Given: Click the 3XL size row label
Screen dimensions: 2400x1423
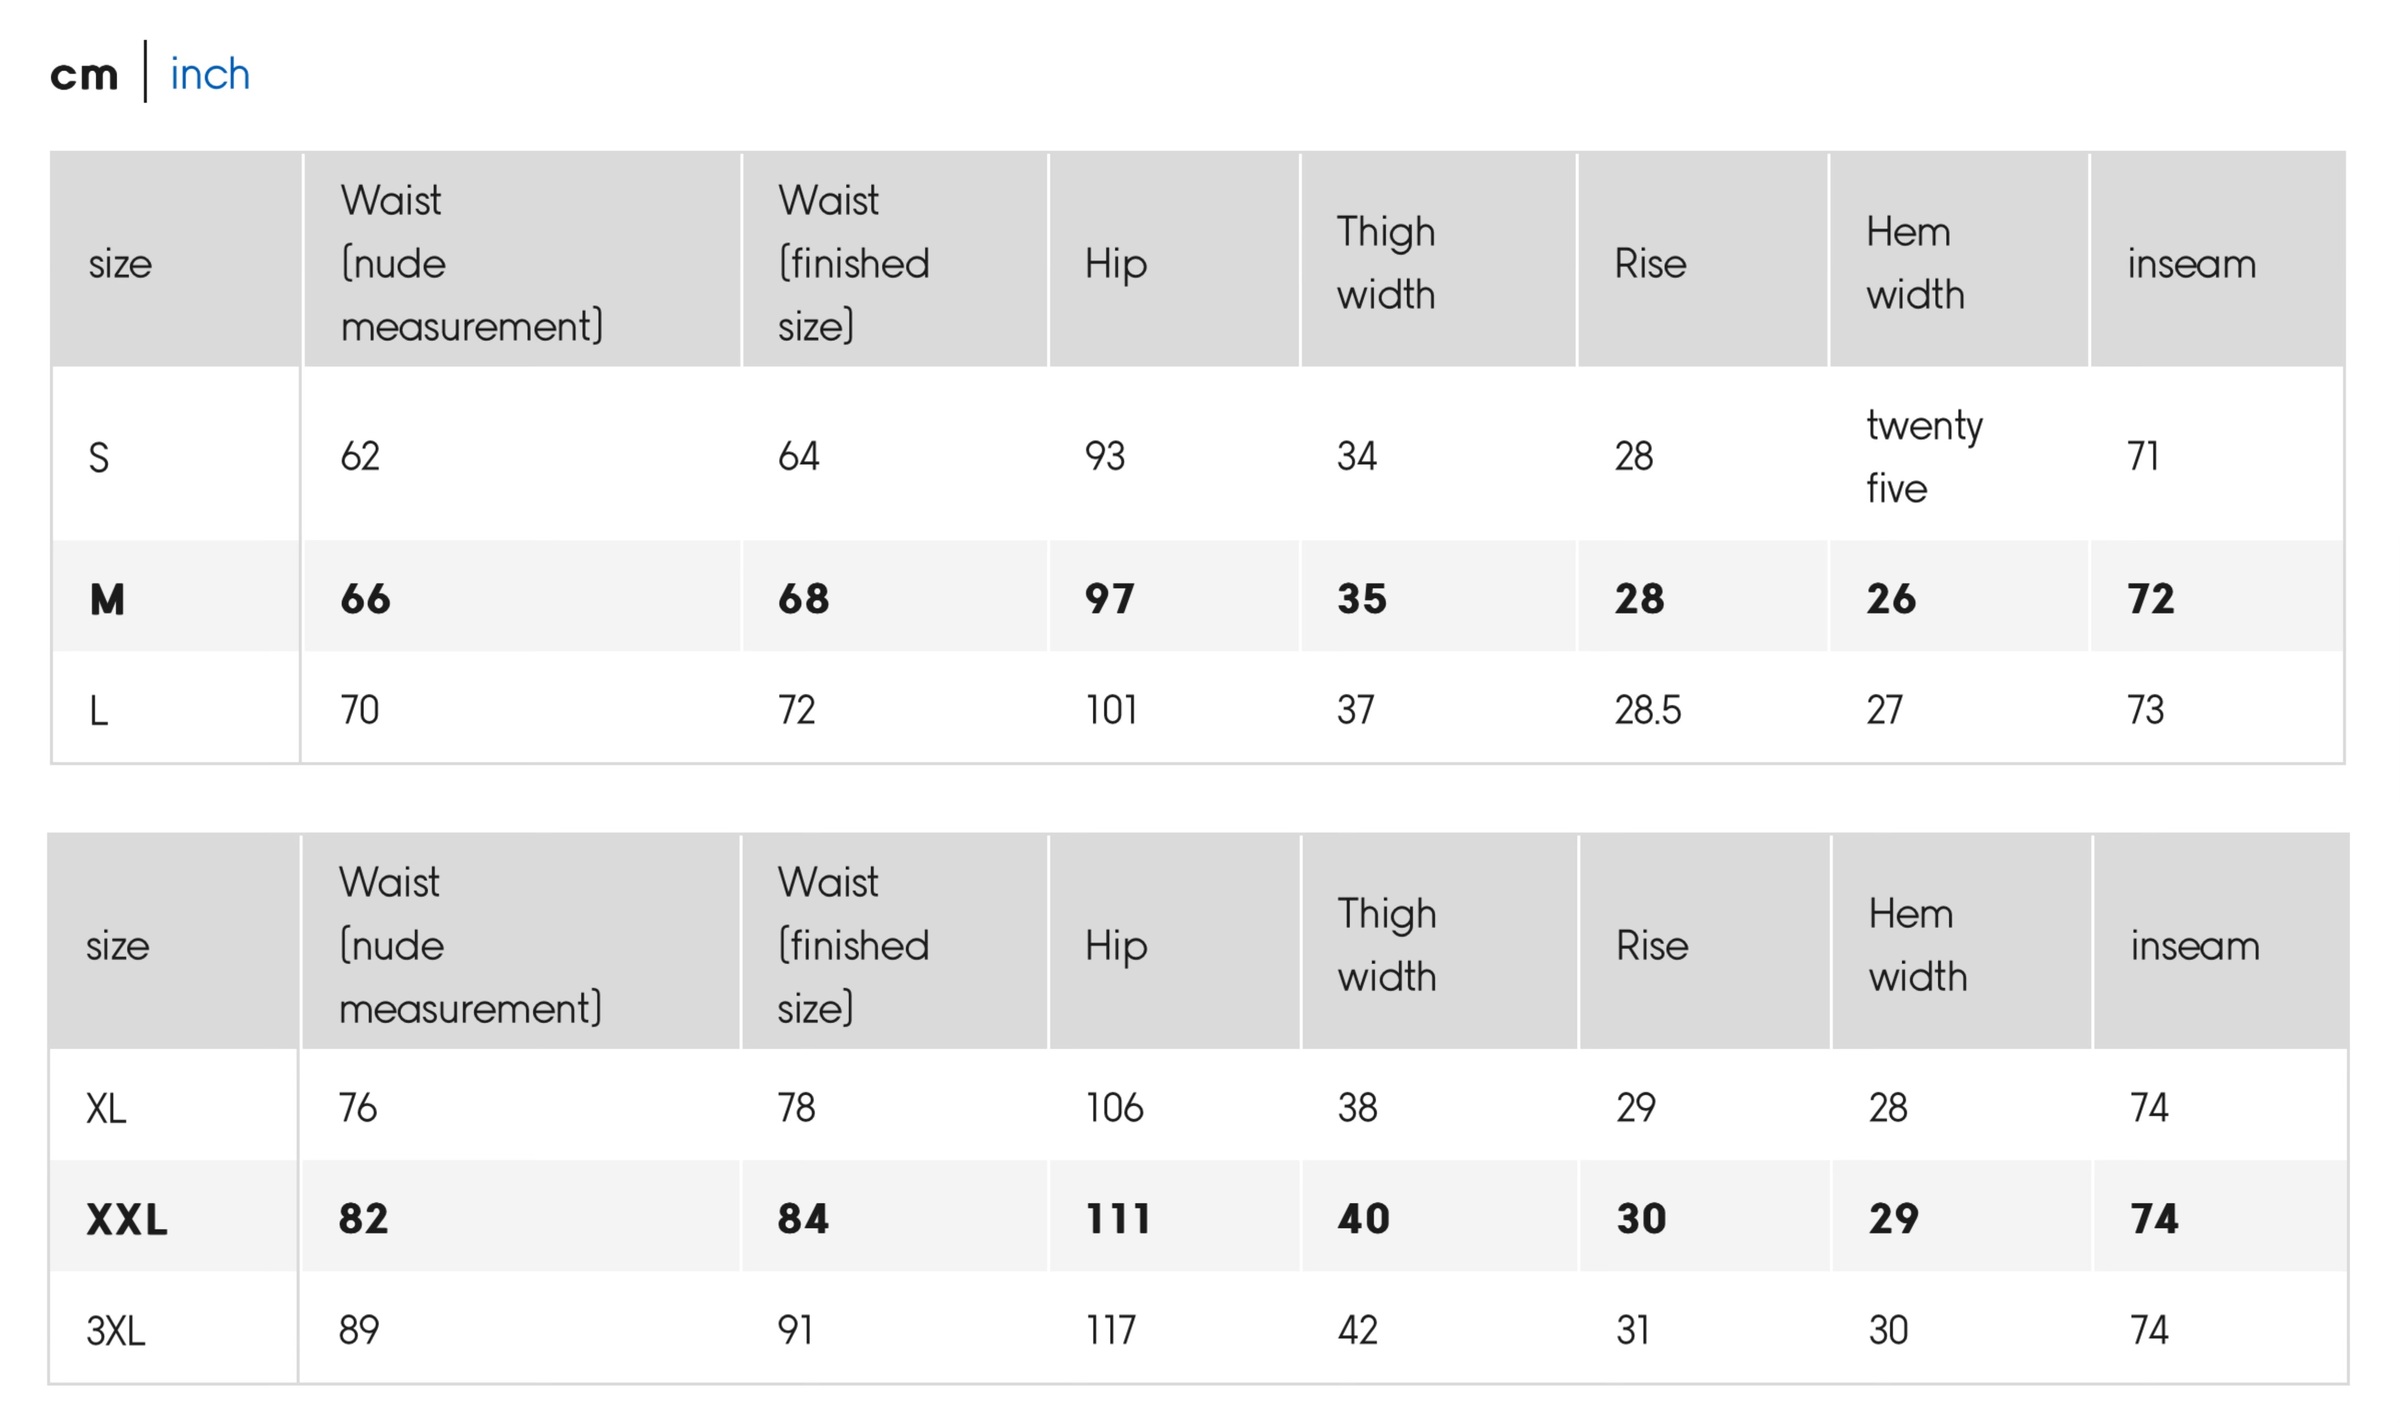Looking at the screenshot, I should (116, 1331).
